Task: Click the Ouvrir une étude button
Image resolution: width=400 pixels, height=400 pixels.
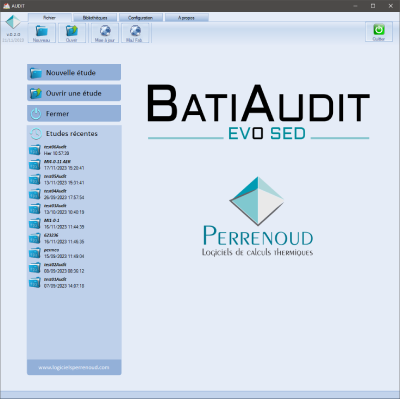Action: 74,93
